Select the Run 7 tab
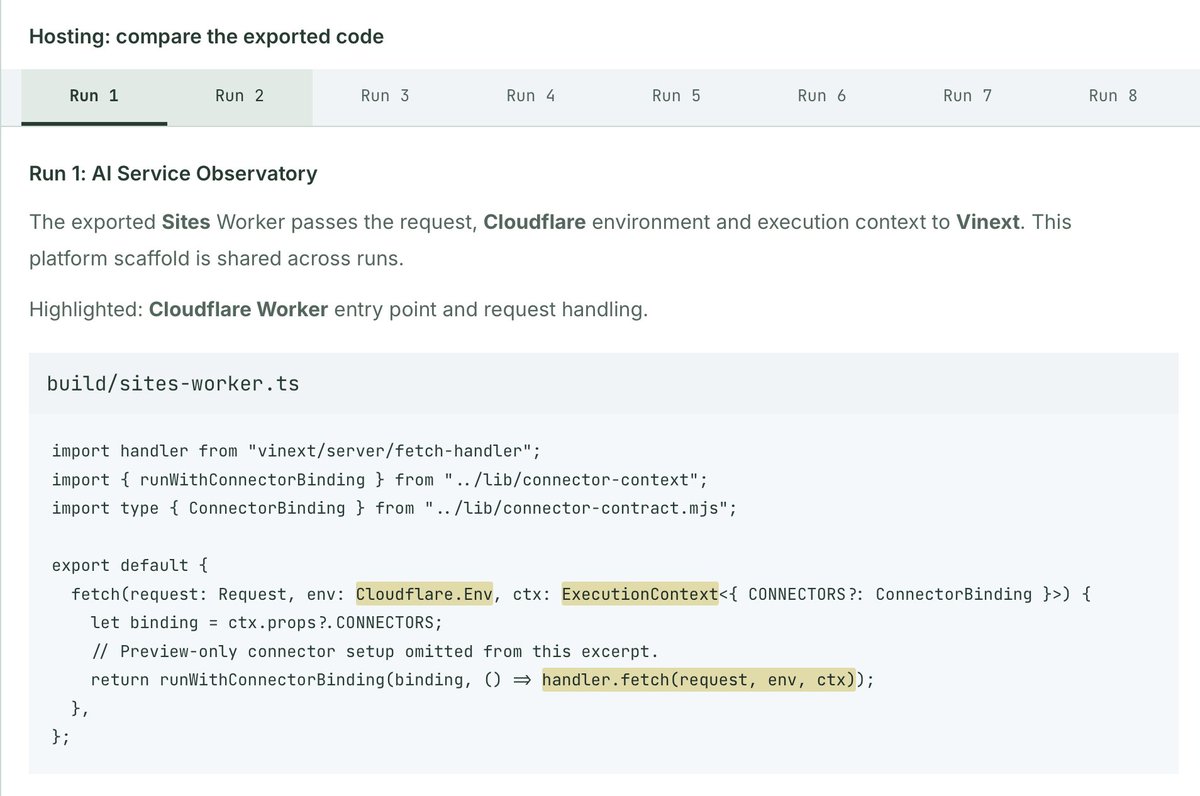The width and height of the screenshot is (1200, 796). coord(967,96)
